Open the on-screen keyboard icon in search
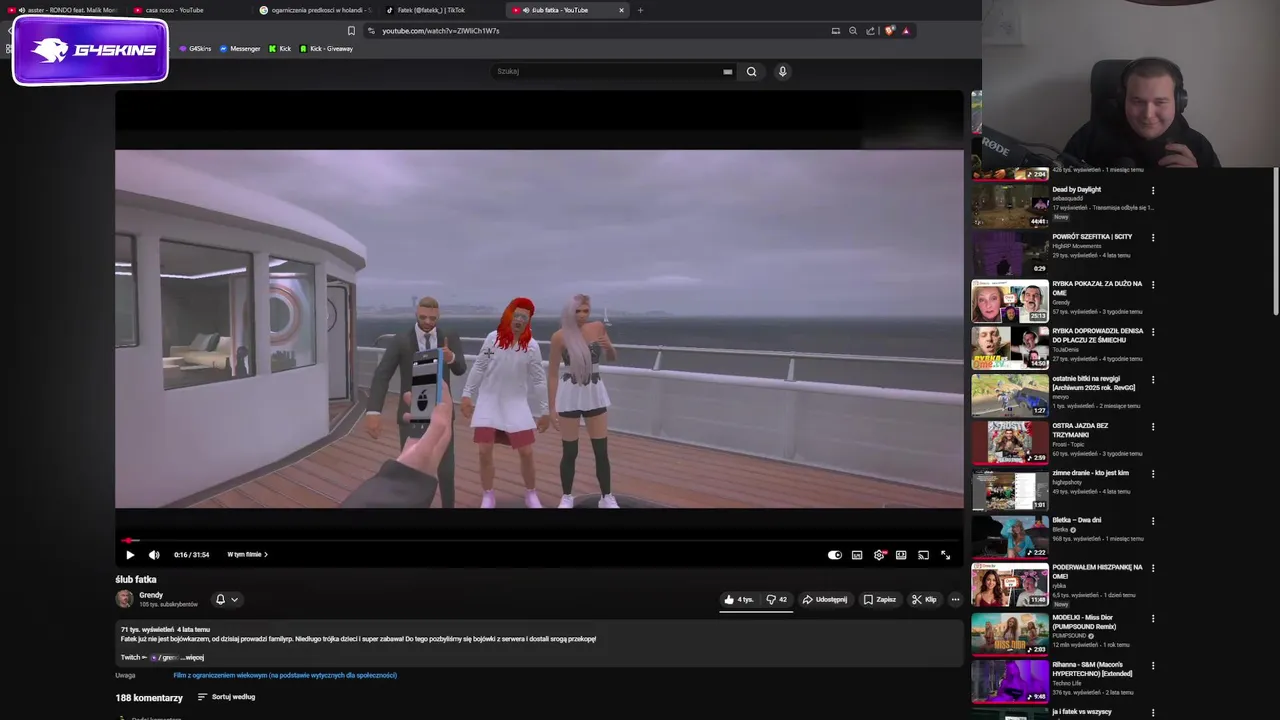Screen dimensions: 1280x720 (727, 71)
